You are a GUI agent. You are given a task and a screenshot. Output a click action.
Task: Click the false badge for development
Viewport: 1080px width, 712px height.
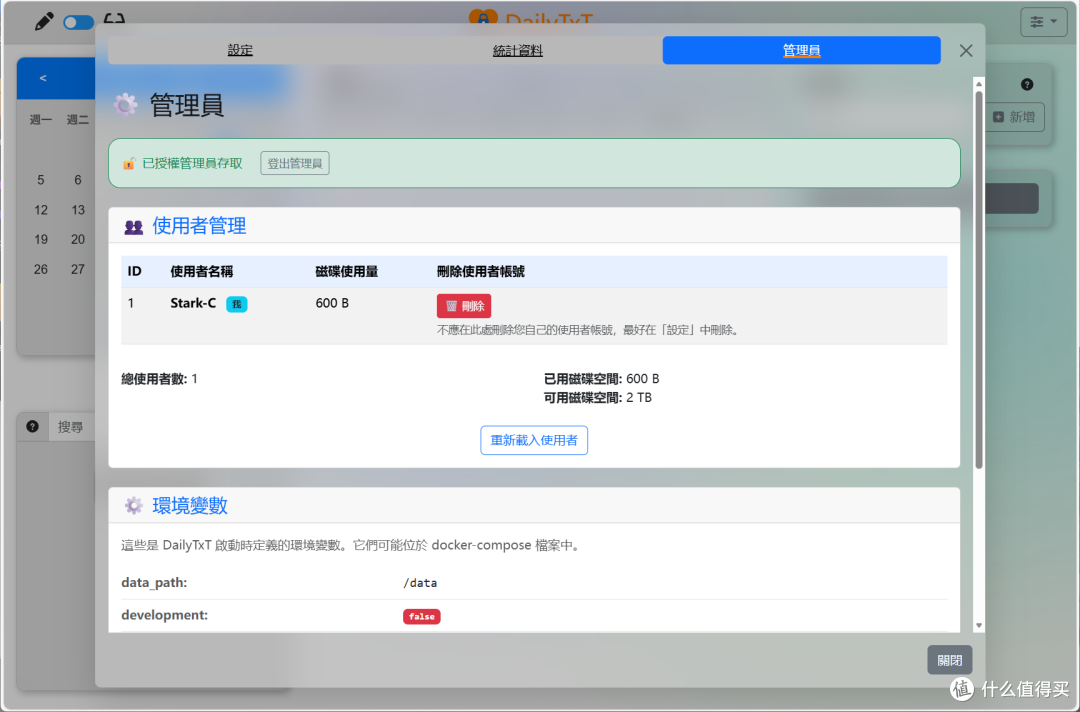coord(422,616)
